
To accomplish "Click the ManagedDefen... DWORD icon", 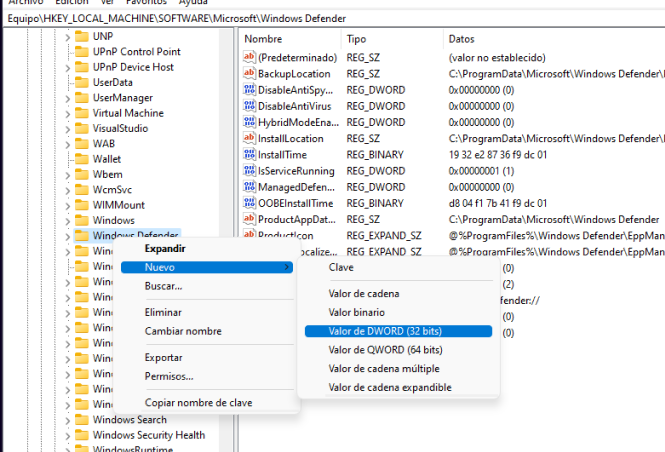I will point(249,187).
